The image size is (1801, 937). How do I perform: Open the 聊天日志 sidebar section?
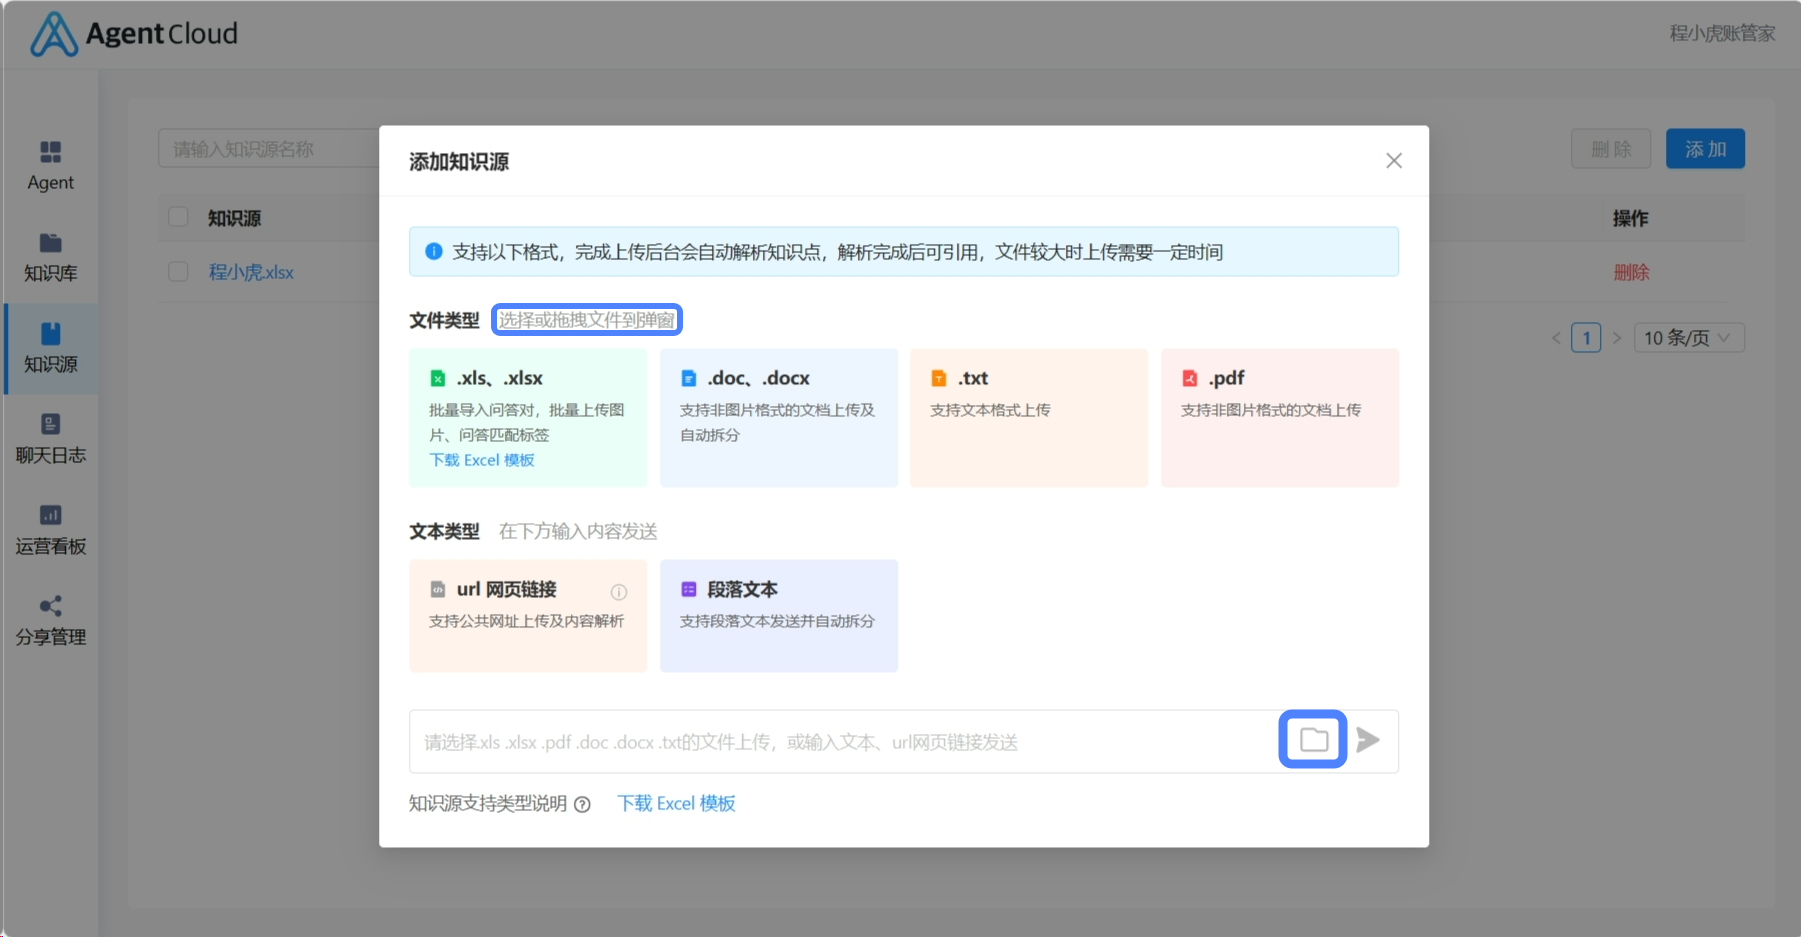coord(50,440)
